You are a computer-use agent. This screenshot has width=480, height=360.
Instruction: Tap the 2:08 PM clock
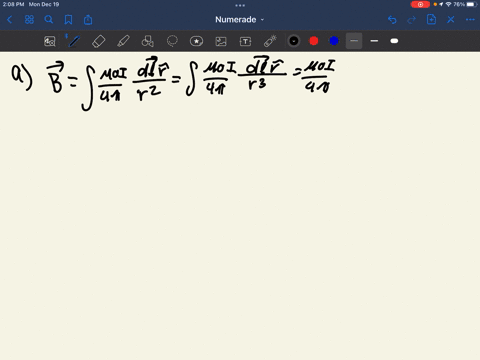[x=14, y=4]
